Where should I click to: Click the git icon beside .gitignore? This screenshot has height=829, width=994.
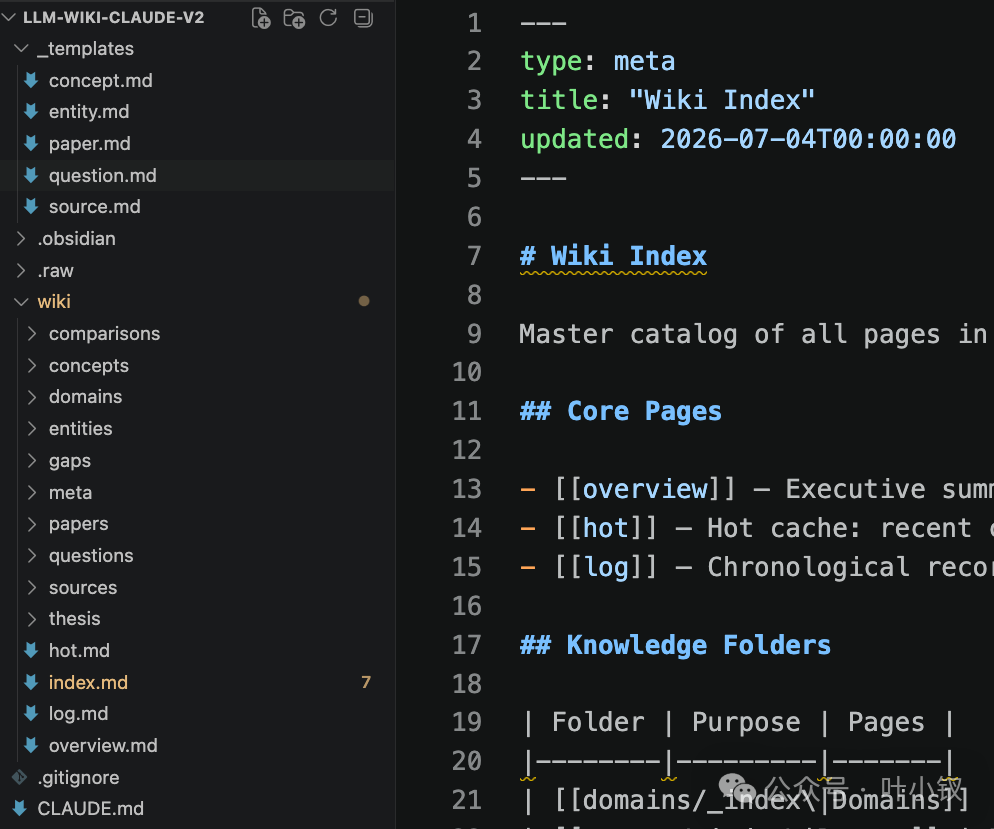pos(20,777)
